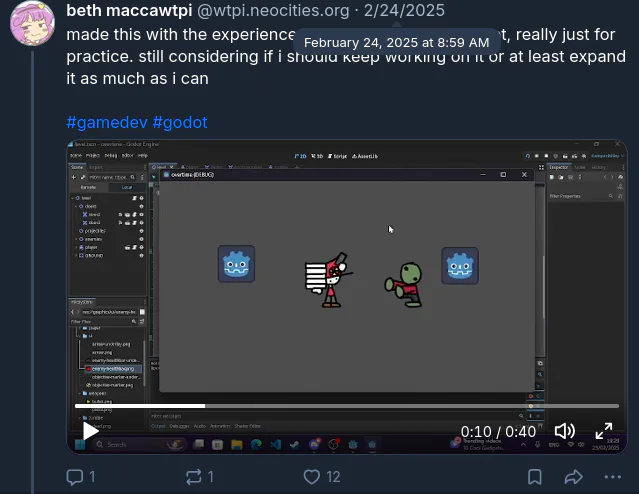This screenshot has height=494, width=639.
Task: Switch to the 3D workspace
Action: pyautogui.click(x=317, y=156)
